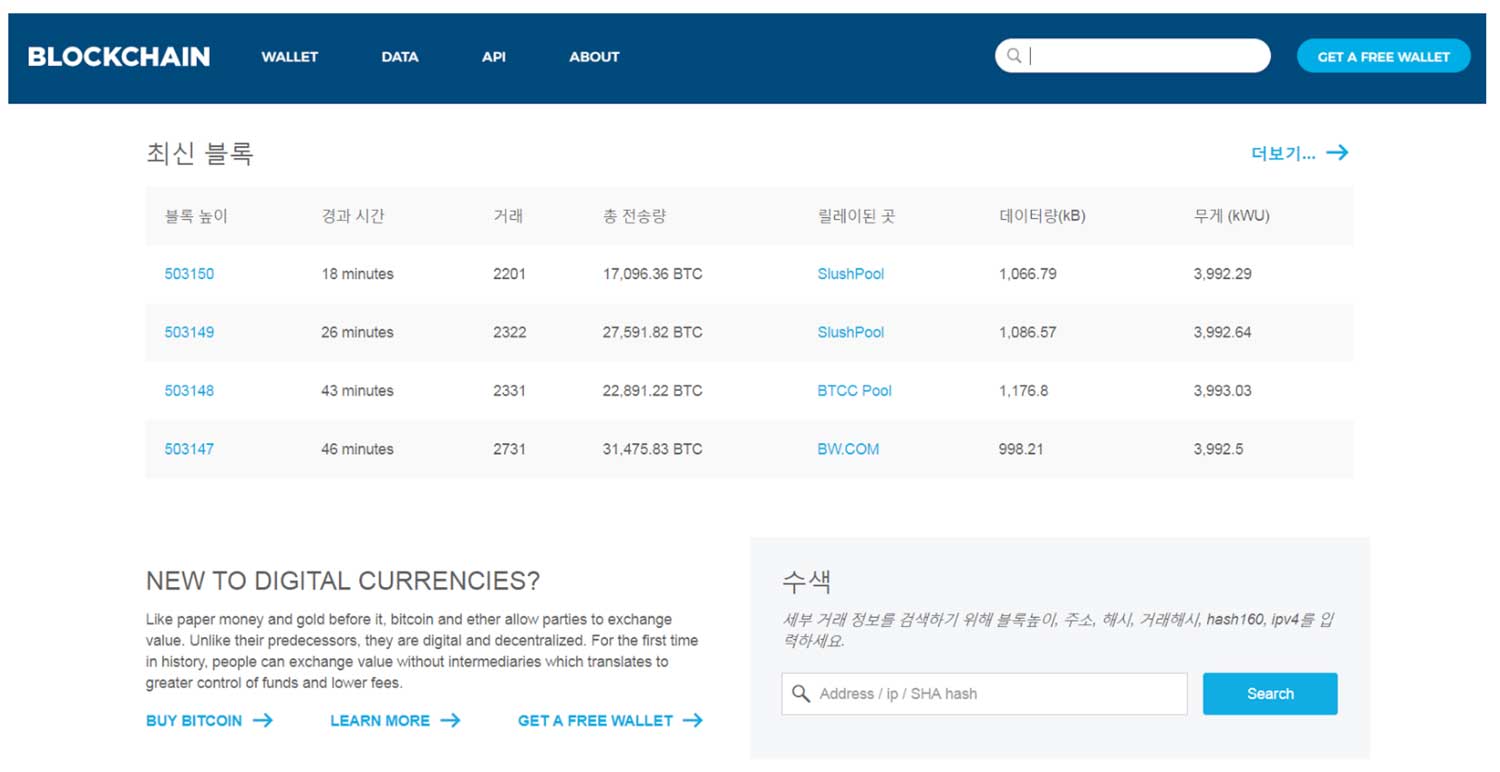Click the 3,992.64 weight cell
Image resolution: width=1500 pixels, height=772 pixels.
(1222, 332)
